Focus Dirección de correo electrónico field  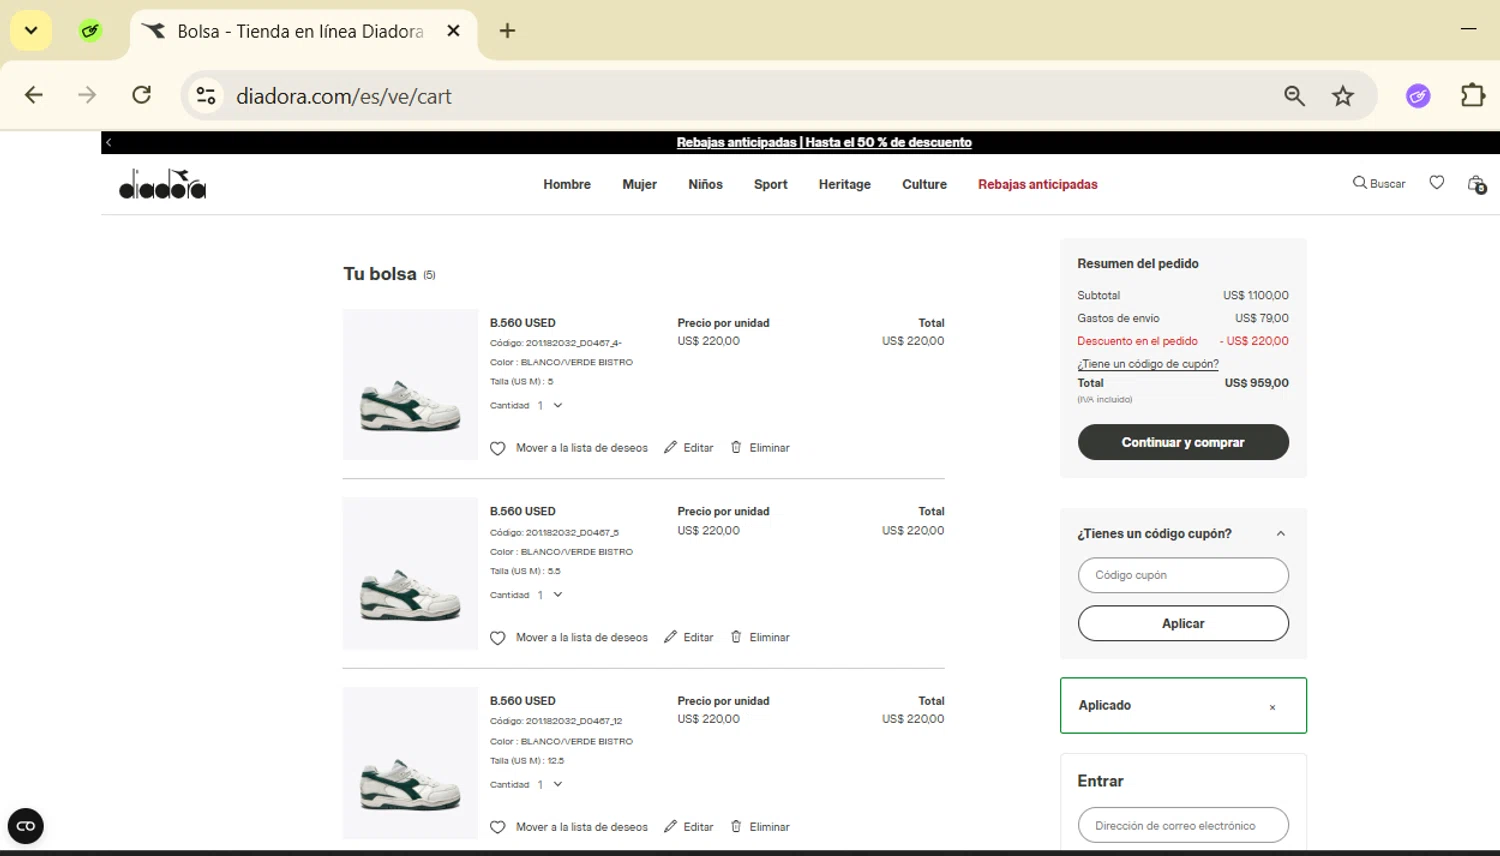(1183, 825)
